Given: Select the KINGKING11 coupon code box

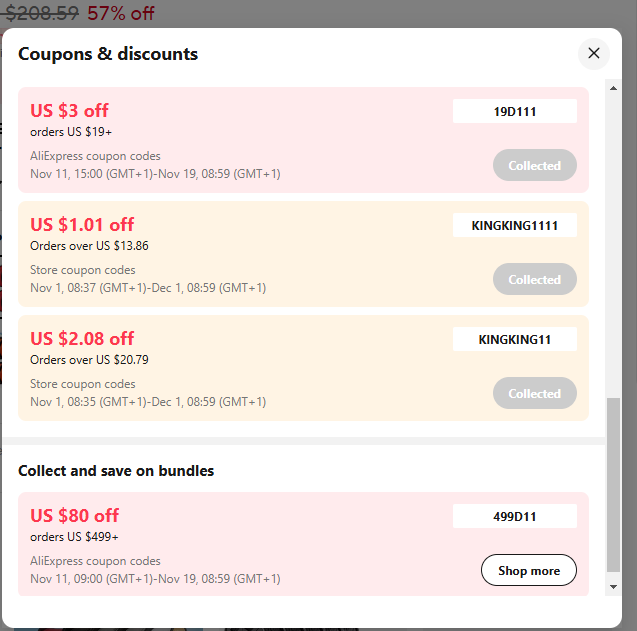Looking at the screenshot, I should (x=515, y=339).
